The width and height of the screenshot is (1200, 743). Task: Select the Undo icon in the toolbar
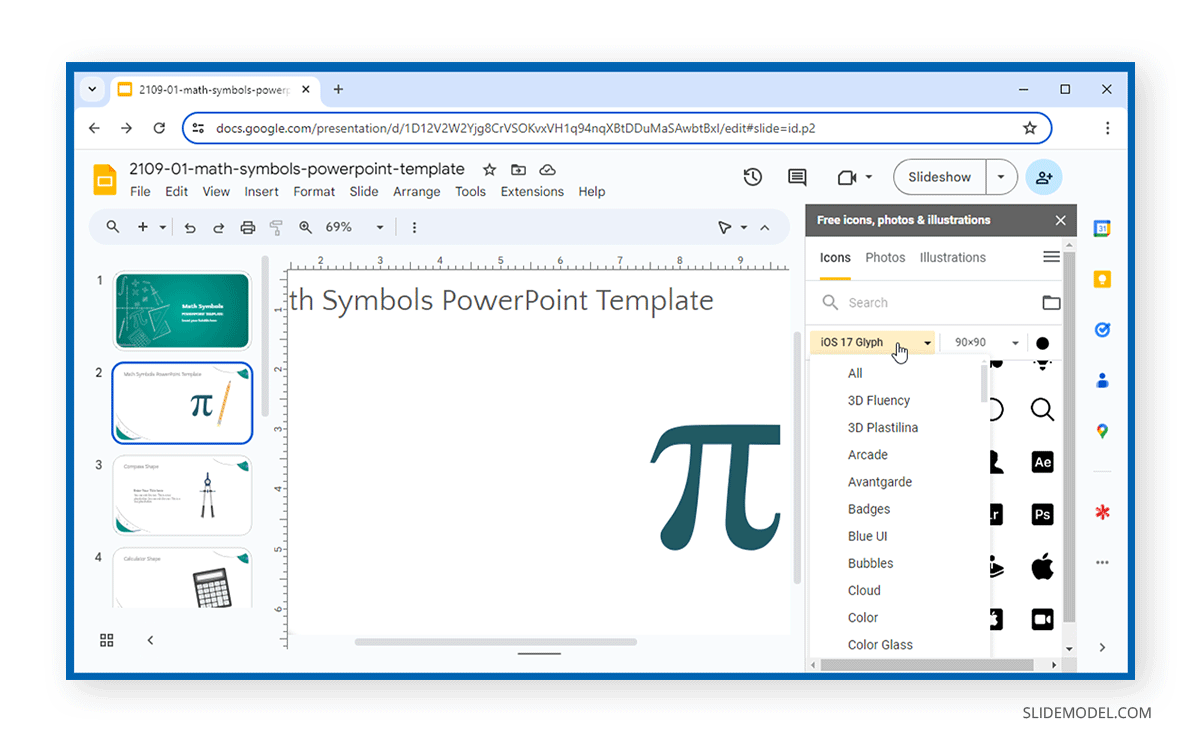pos(190,227)
